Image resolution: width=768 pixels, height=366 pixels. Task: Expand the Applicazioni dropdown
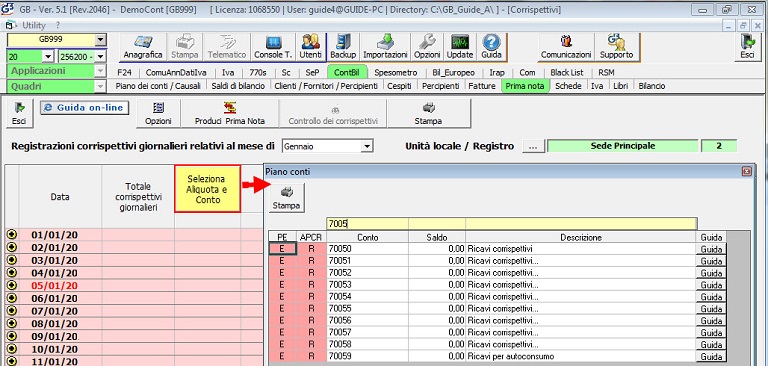tap(100, 71)
